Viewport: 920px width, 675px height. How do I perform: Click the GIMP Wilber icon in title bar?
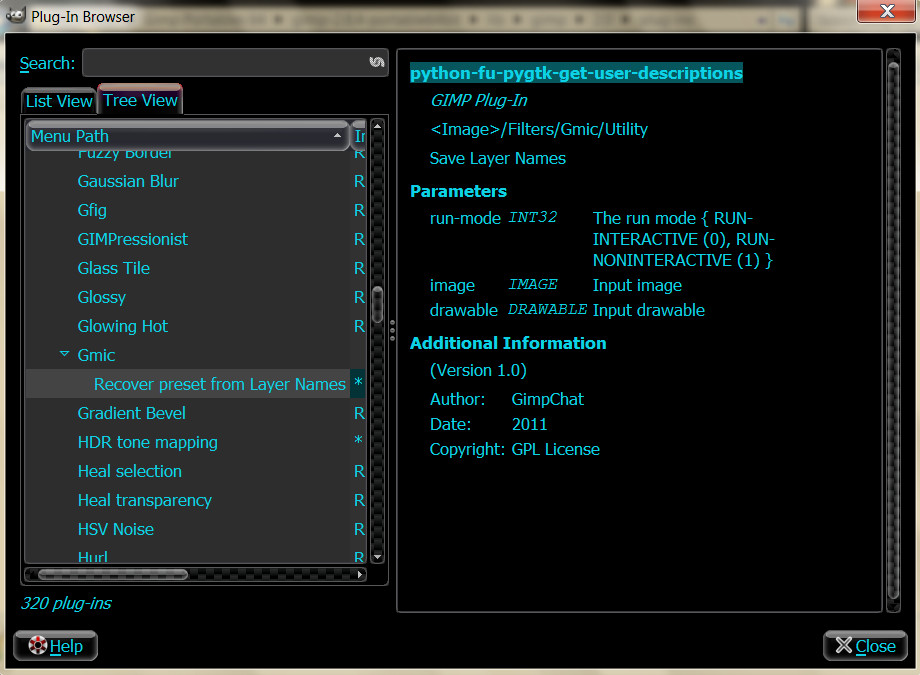(x=16, y=15)
